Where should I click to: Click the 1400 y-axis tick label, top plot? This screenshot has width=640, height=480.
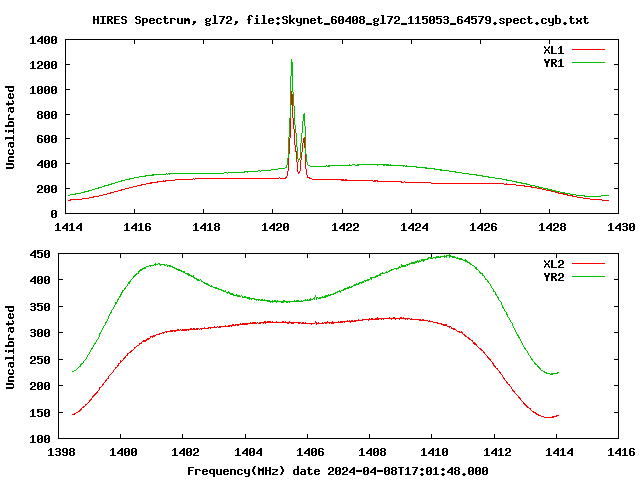coord(43,40)
